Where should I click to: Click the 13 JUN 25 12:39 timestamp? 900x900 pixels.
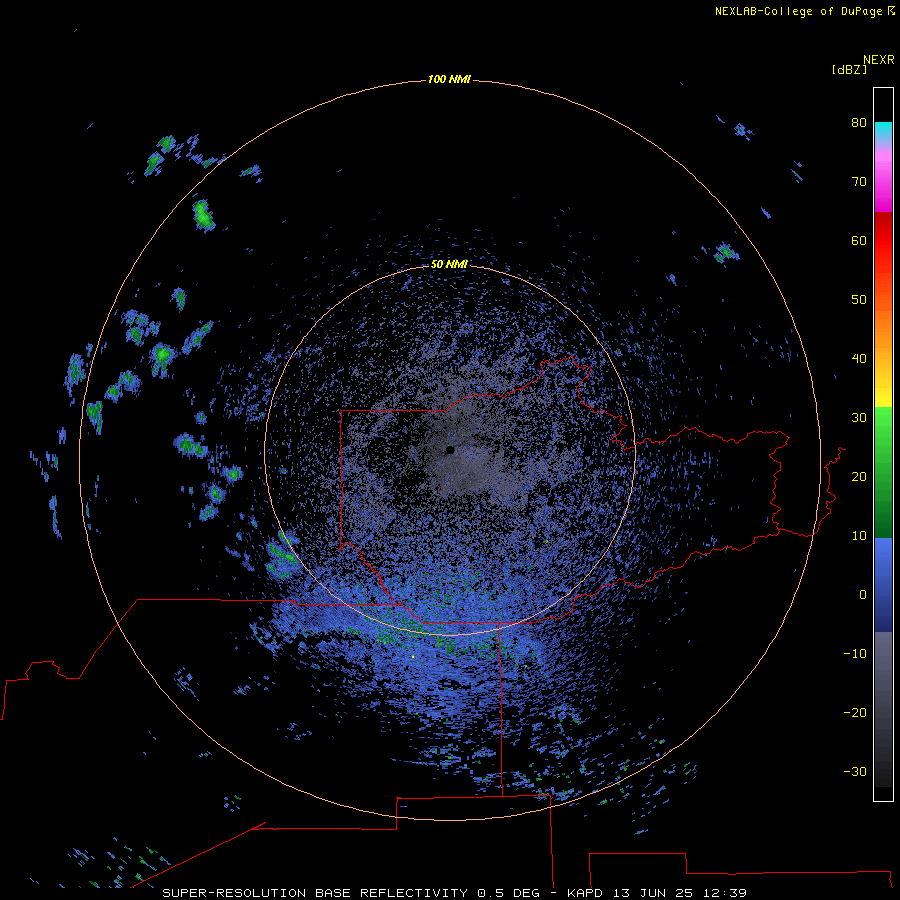tap(680, 893)
